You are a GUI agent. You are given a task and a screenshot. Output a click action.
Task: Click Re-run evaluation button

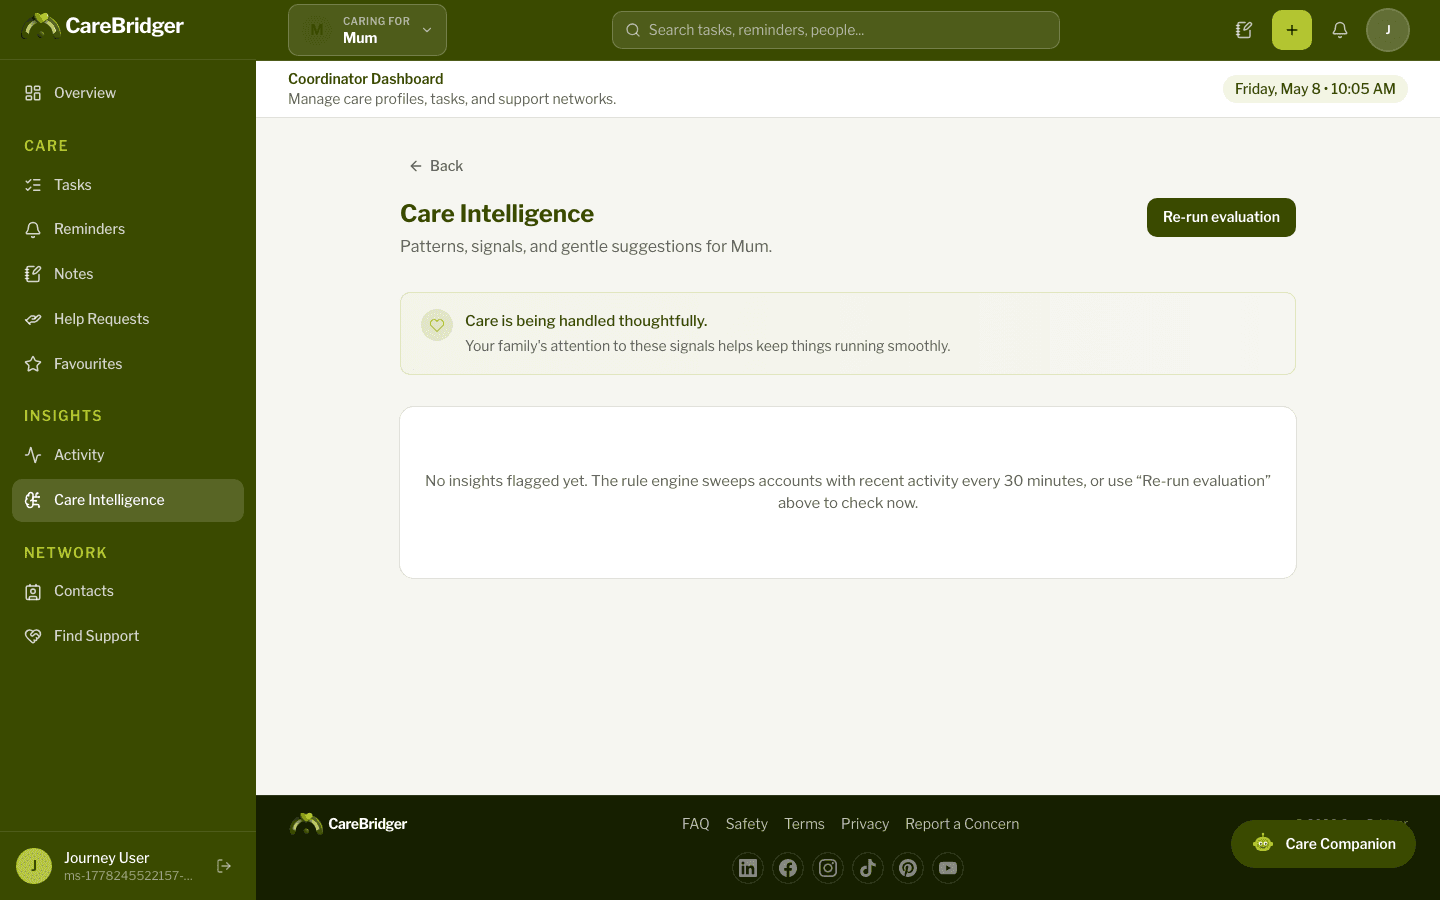pyautogui.click(x=1221, y=217)
